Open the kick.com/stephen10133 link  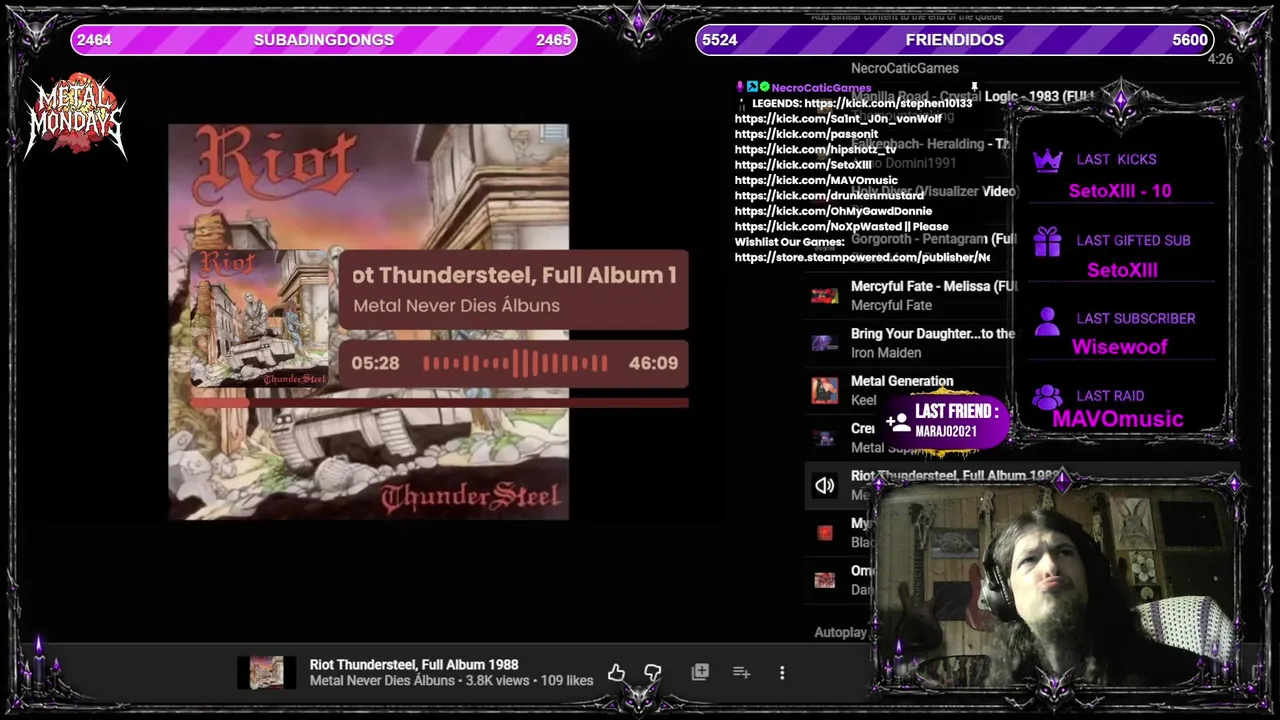888,103
